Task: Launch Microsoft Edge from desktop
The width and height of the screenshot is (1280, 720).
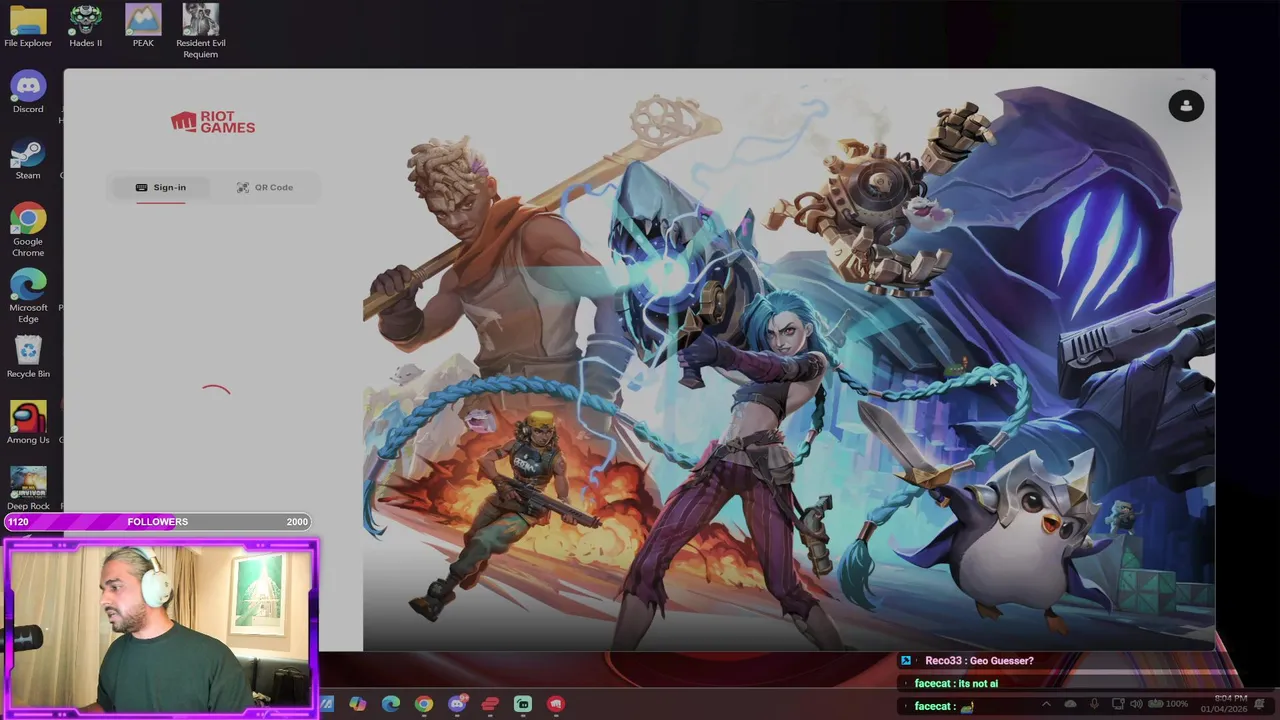Action: [28, 297]
